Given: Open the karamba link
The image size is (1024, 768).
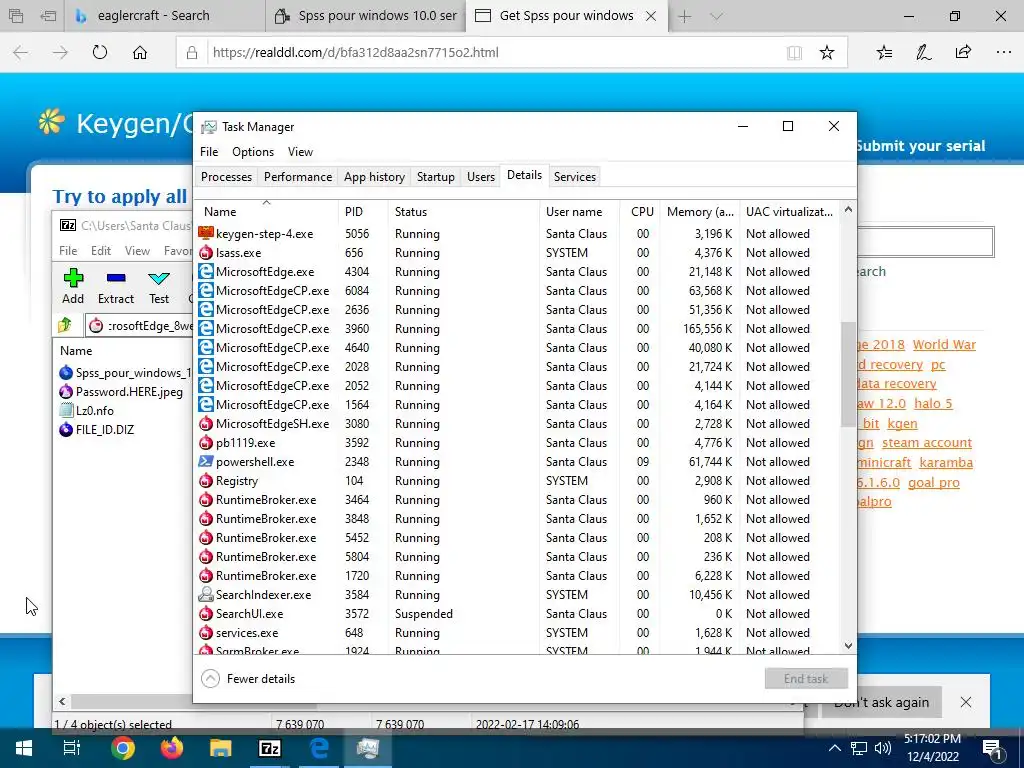Looking at the screenshot, I should click(946, 462).
